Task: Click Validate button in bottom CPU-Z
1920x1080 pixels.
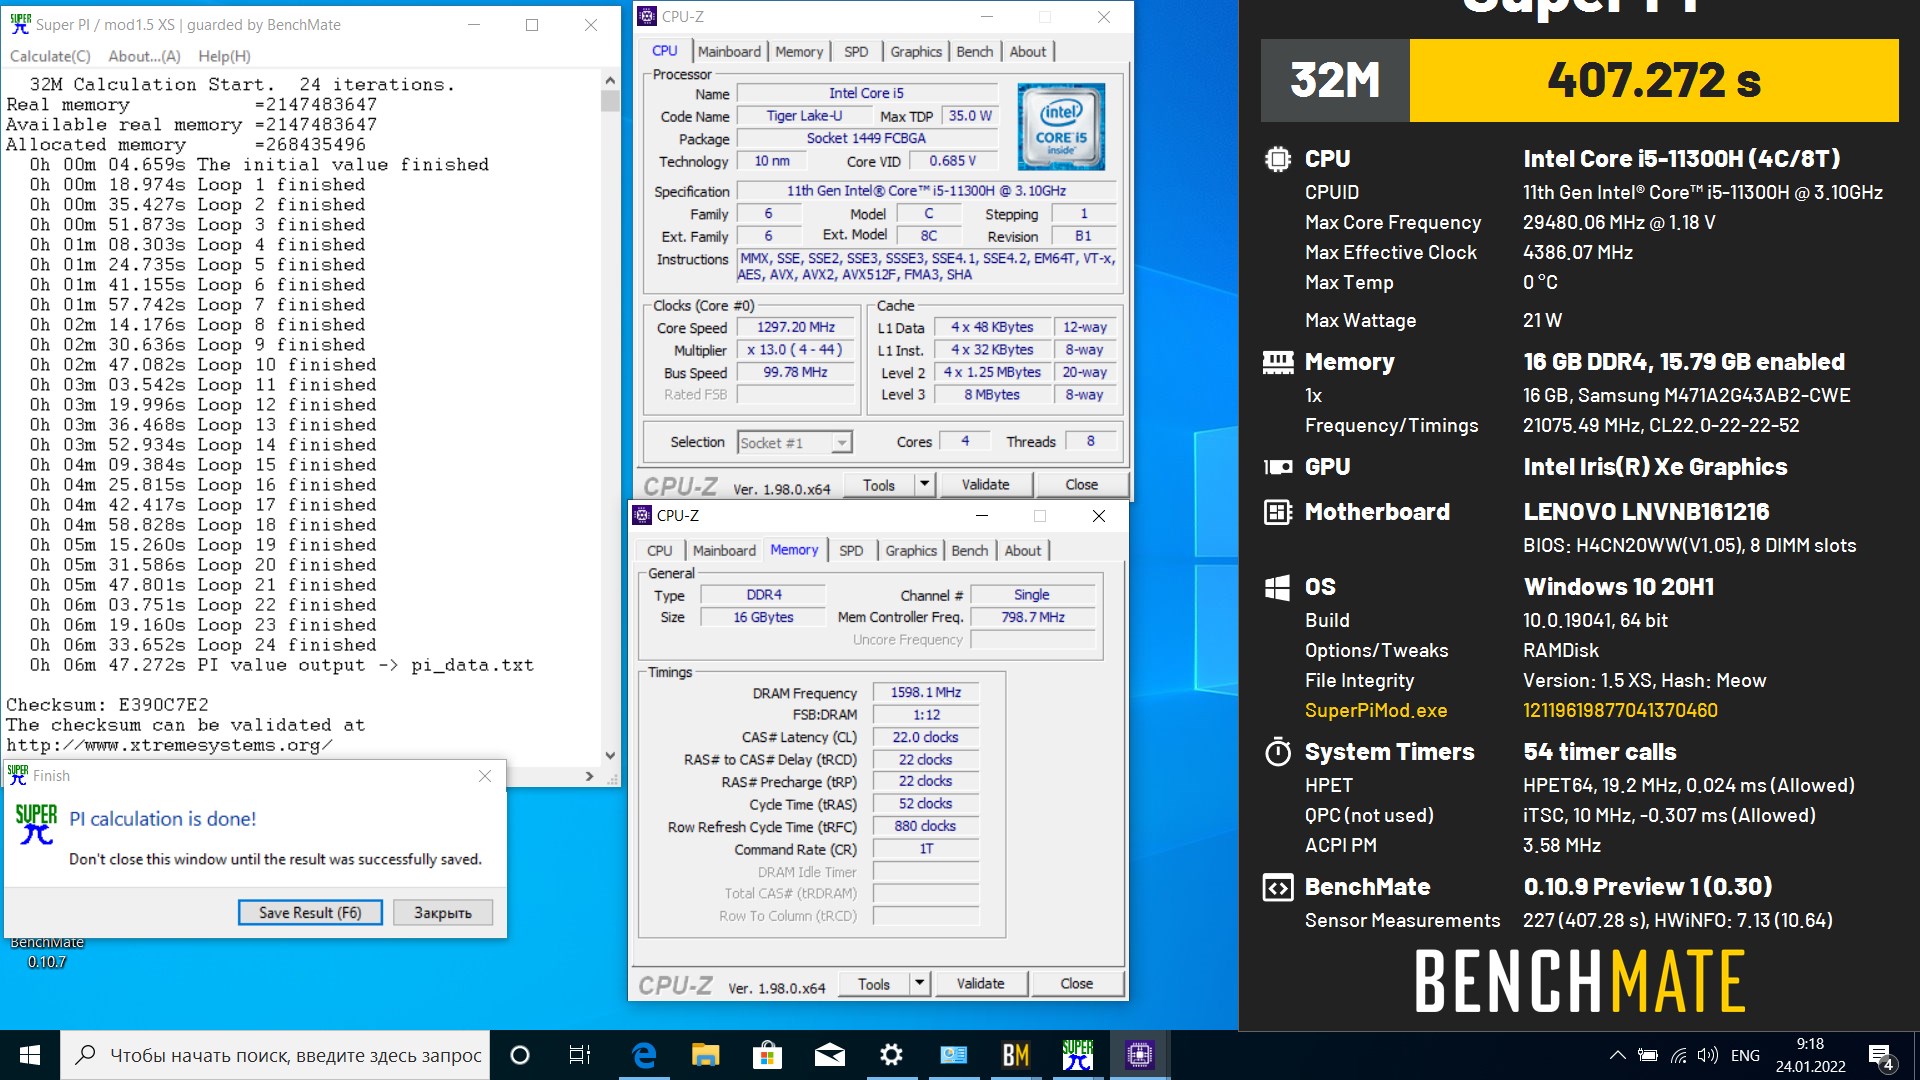Action: (981, 983)
